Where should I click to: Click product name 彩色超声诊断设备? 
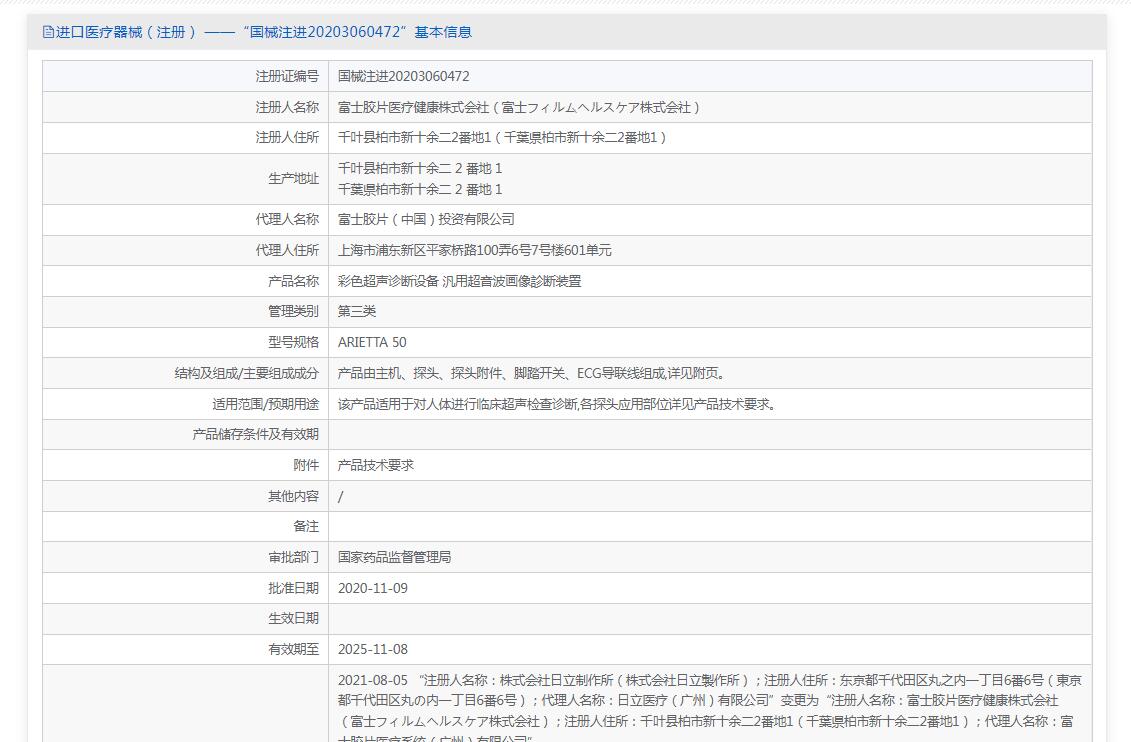(388, 281)
